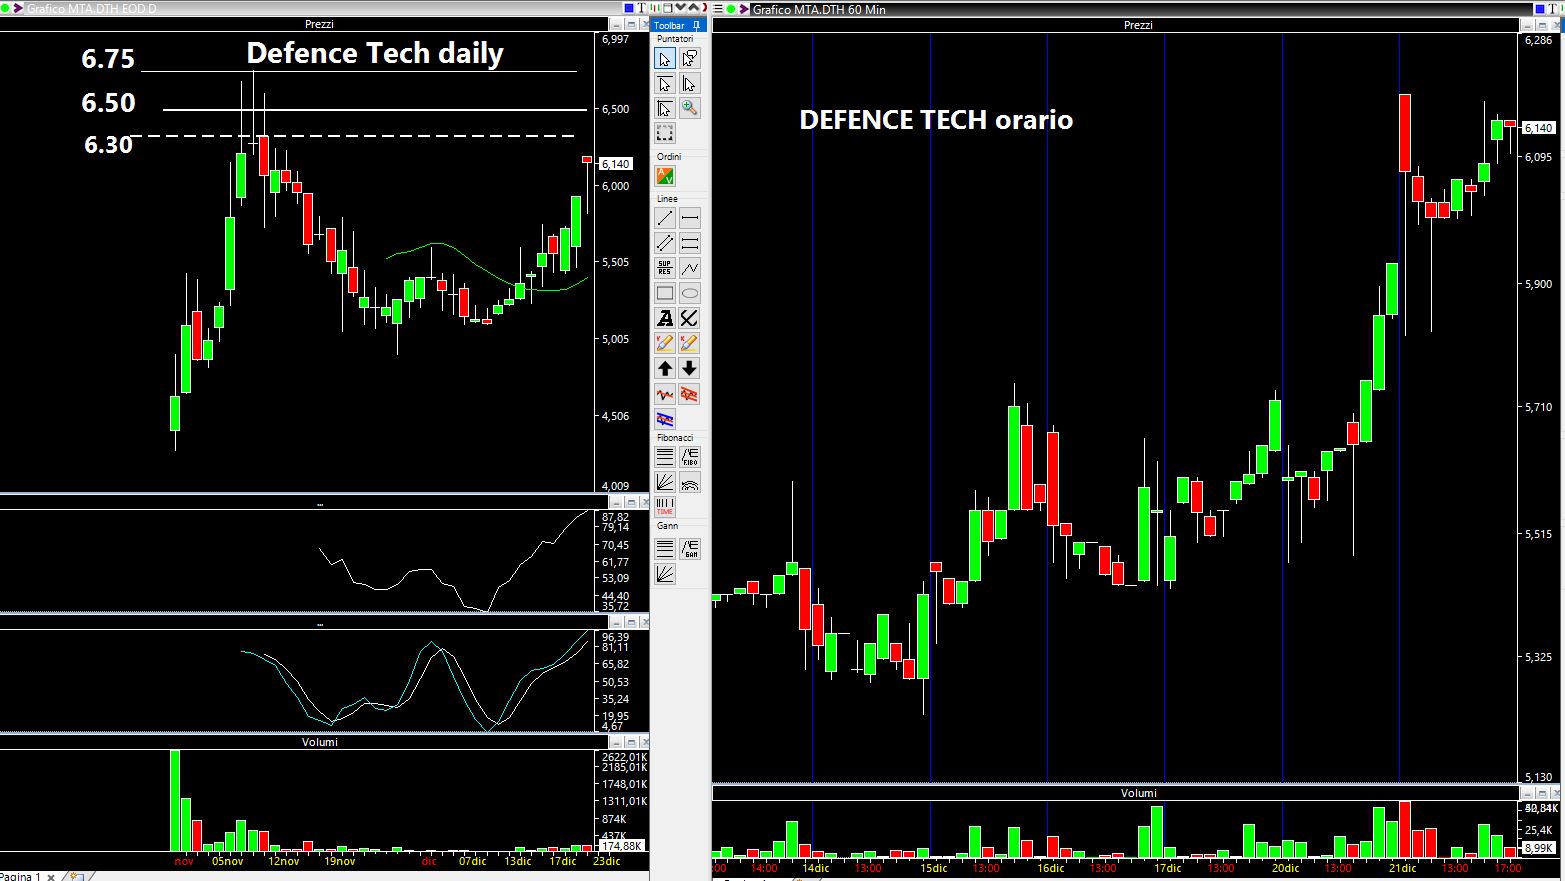Choose the Fibonacci TIME zones tool

[x=665, y=507]
